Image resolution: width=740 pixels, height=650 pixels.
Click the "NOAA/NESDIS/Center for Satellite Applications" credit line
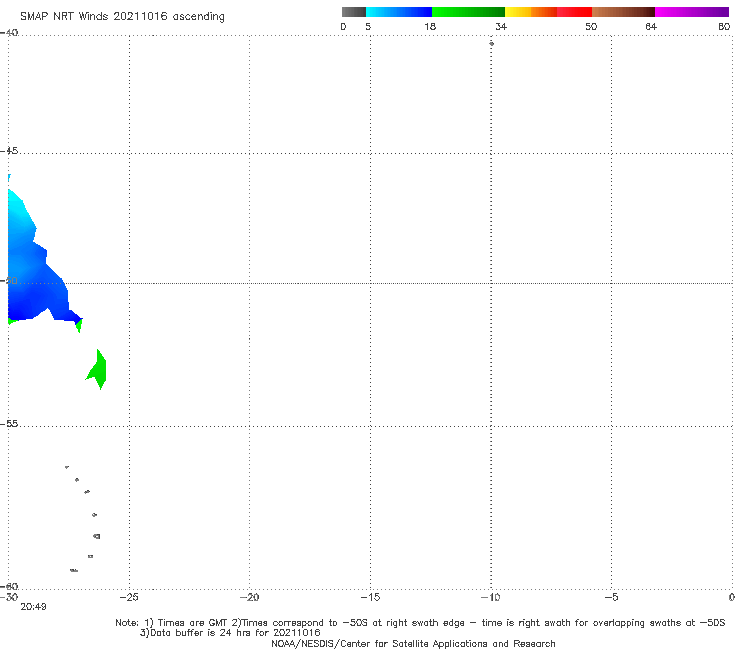pos(413,643)
